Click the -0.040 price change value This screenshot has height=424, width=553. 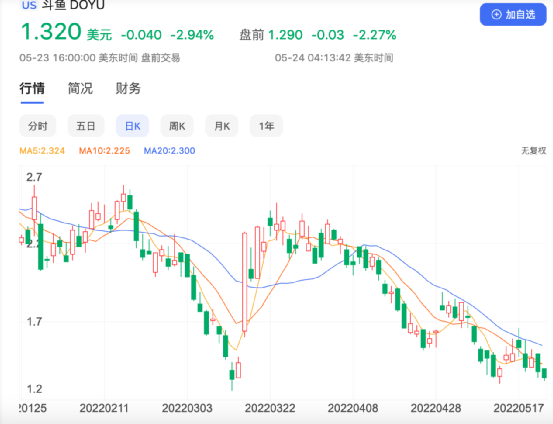141,35
